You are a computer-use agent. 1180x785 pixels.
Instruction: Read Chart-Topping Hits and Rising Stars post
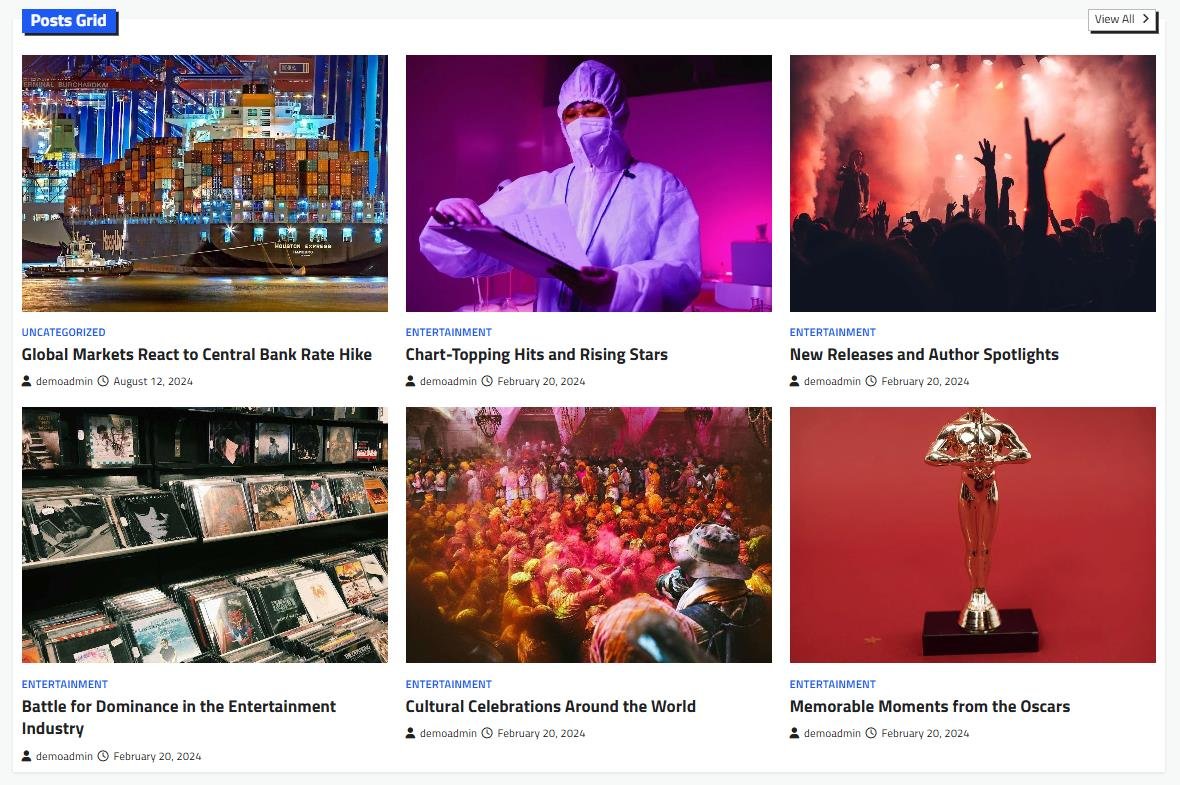(537, 354)
